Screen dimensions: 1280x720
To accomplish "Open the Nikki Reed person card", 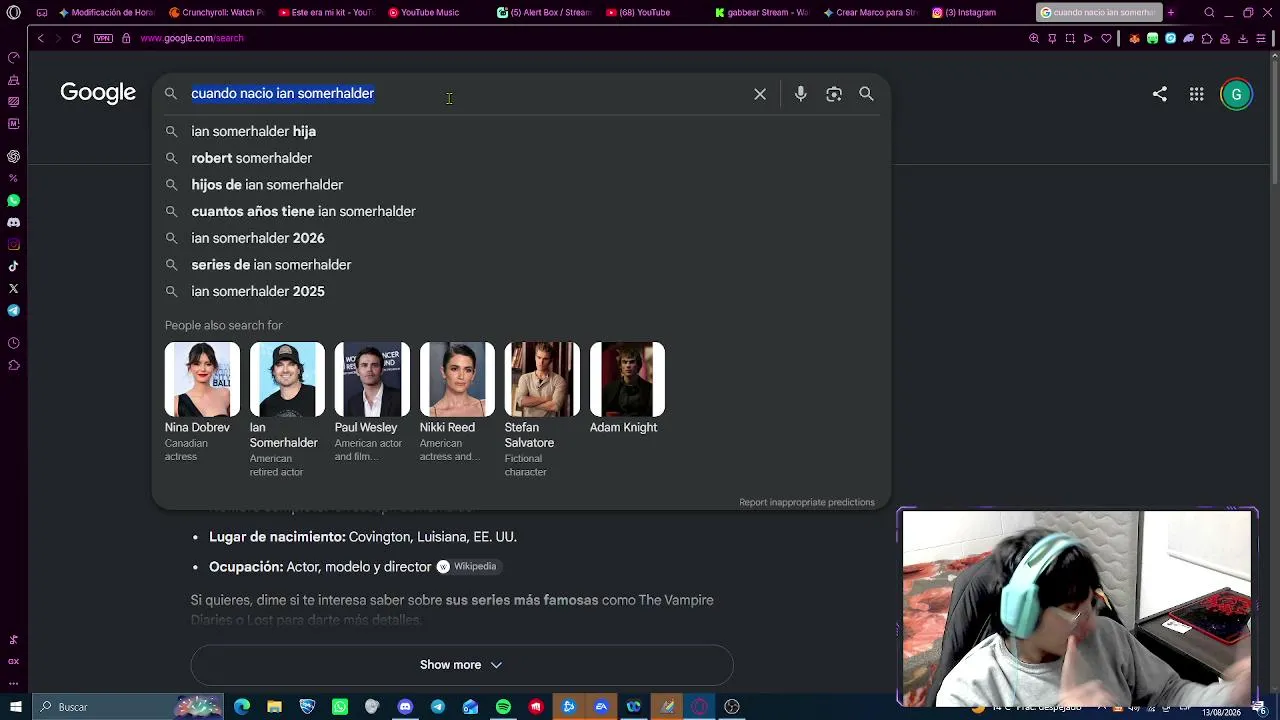I will tap(457, 402).
